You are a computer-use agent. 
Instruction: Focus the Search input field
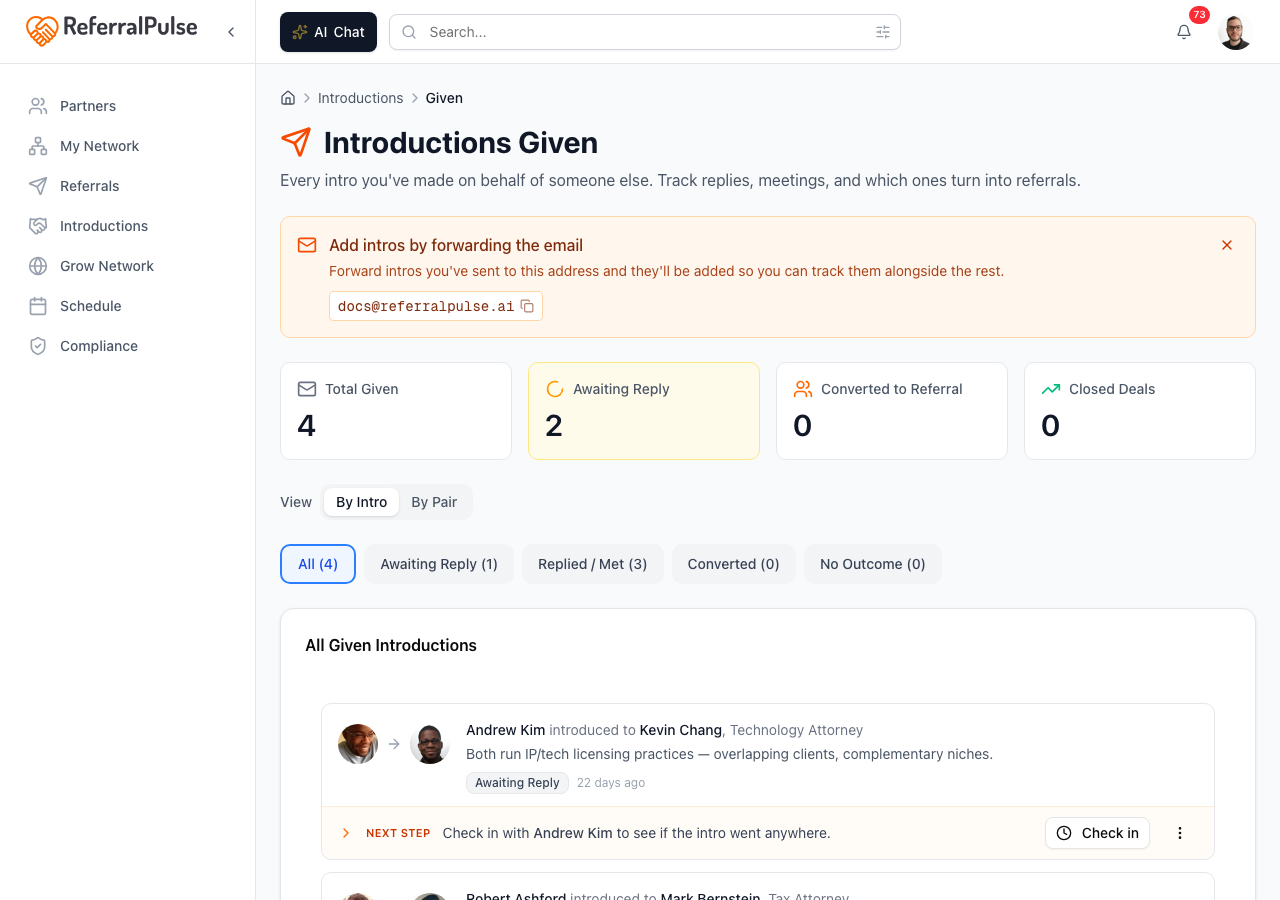[645, 32]
